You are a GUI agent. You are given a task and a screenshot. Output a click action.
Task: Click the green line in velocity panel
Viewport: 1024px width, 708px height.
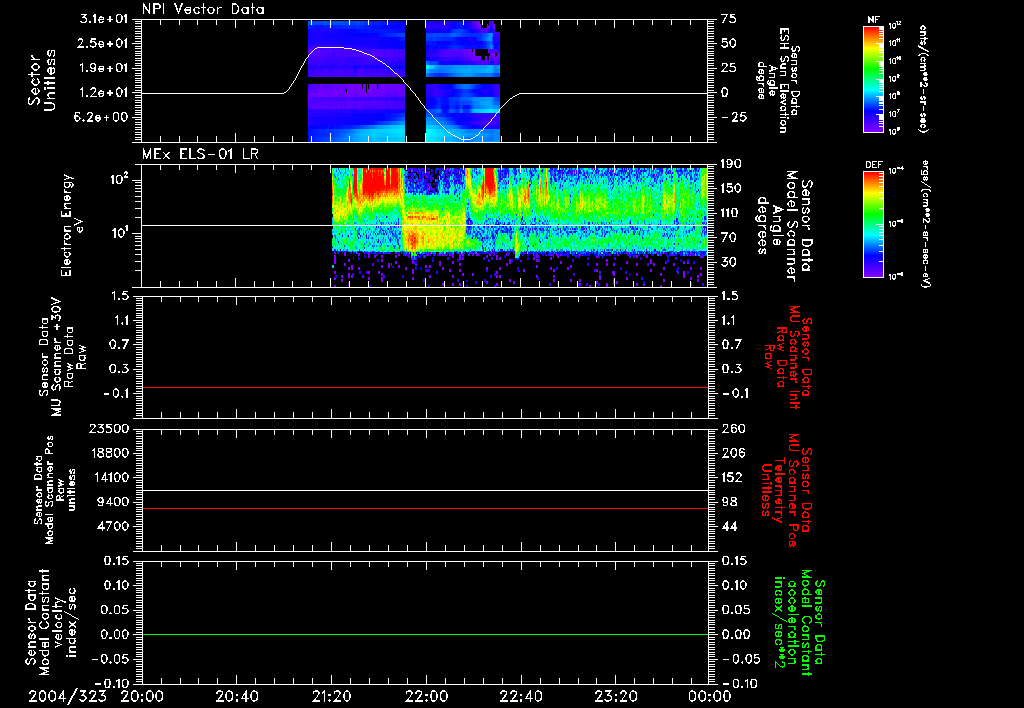(425, 634)
